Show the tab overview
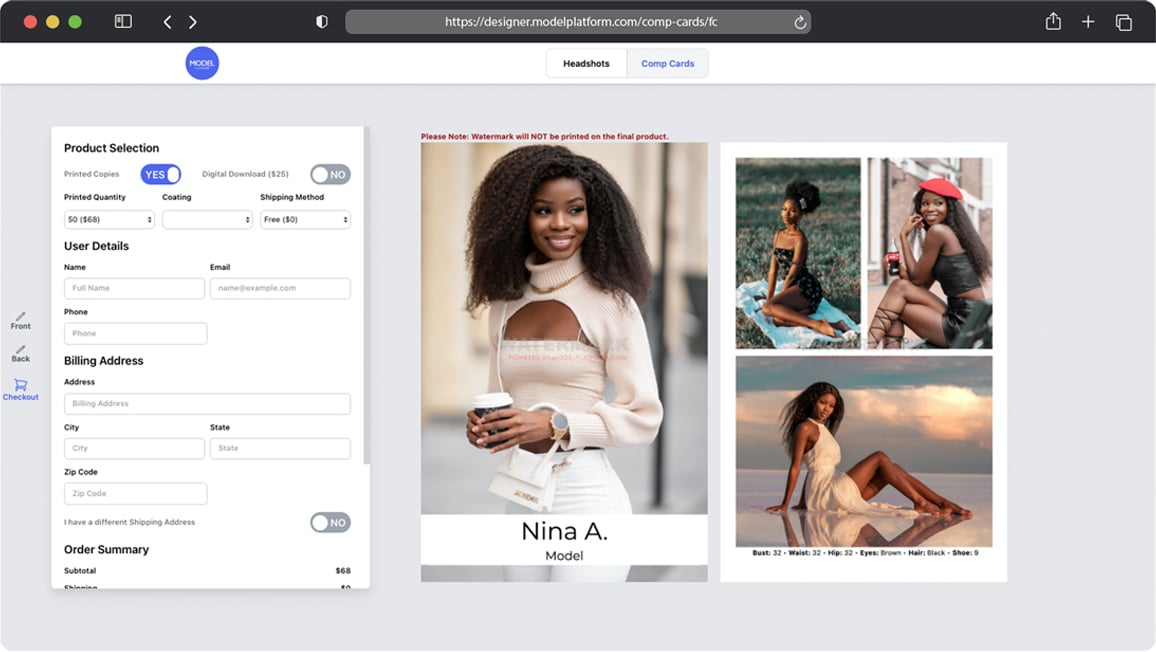 click(1124, 22)
